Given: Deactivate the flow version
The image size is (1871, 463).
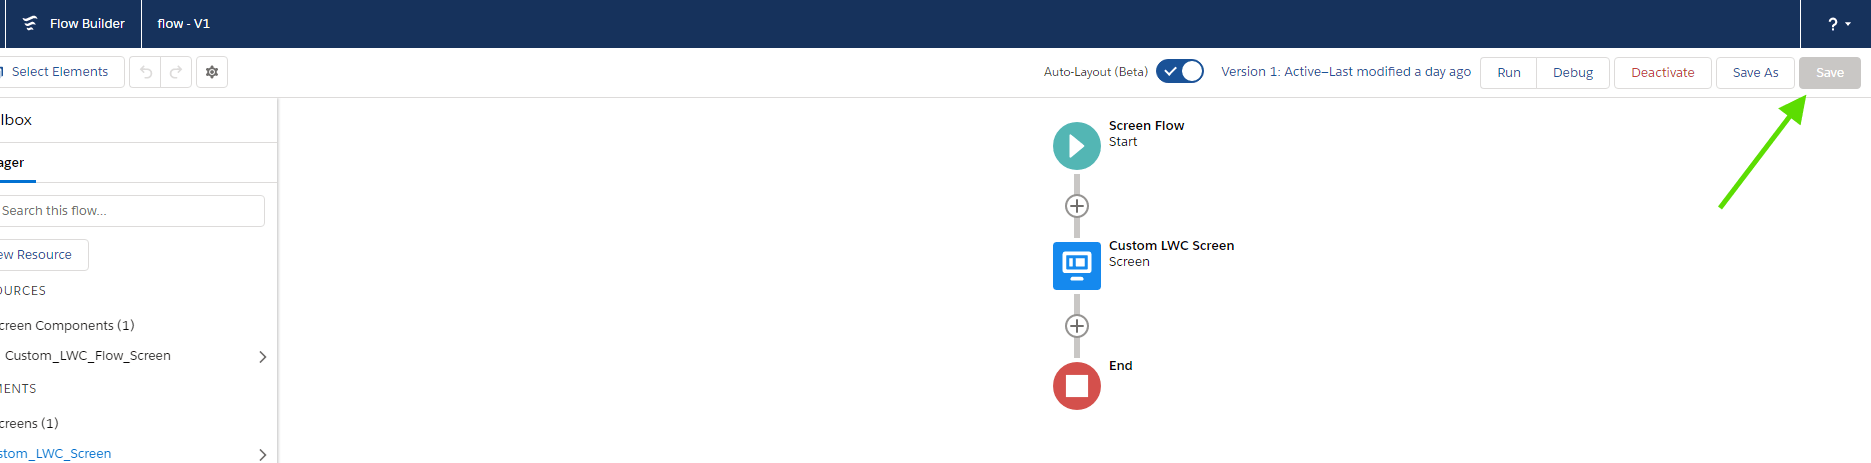Looking at the screenshot, I should 1662,73.
